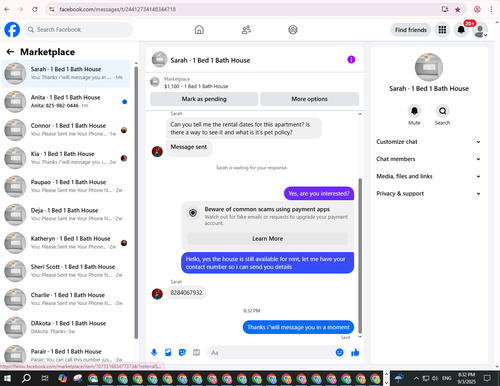Click the message thread scrollbar
Image resolution: width=500 pixels, height=386 pixels.
(x=360, y=256)
